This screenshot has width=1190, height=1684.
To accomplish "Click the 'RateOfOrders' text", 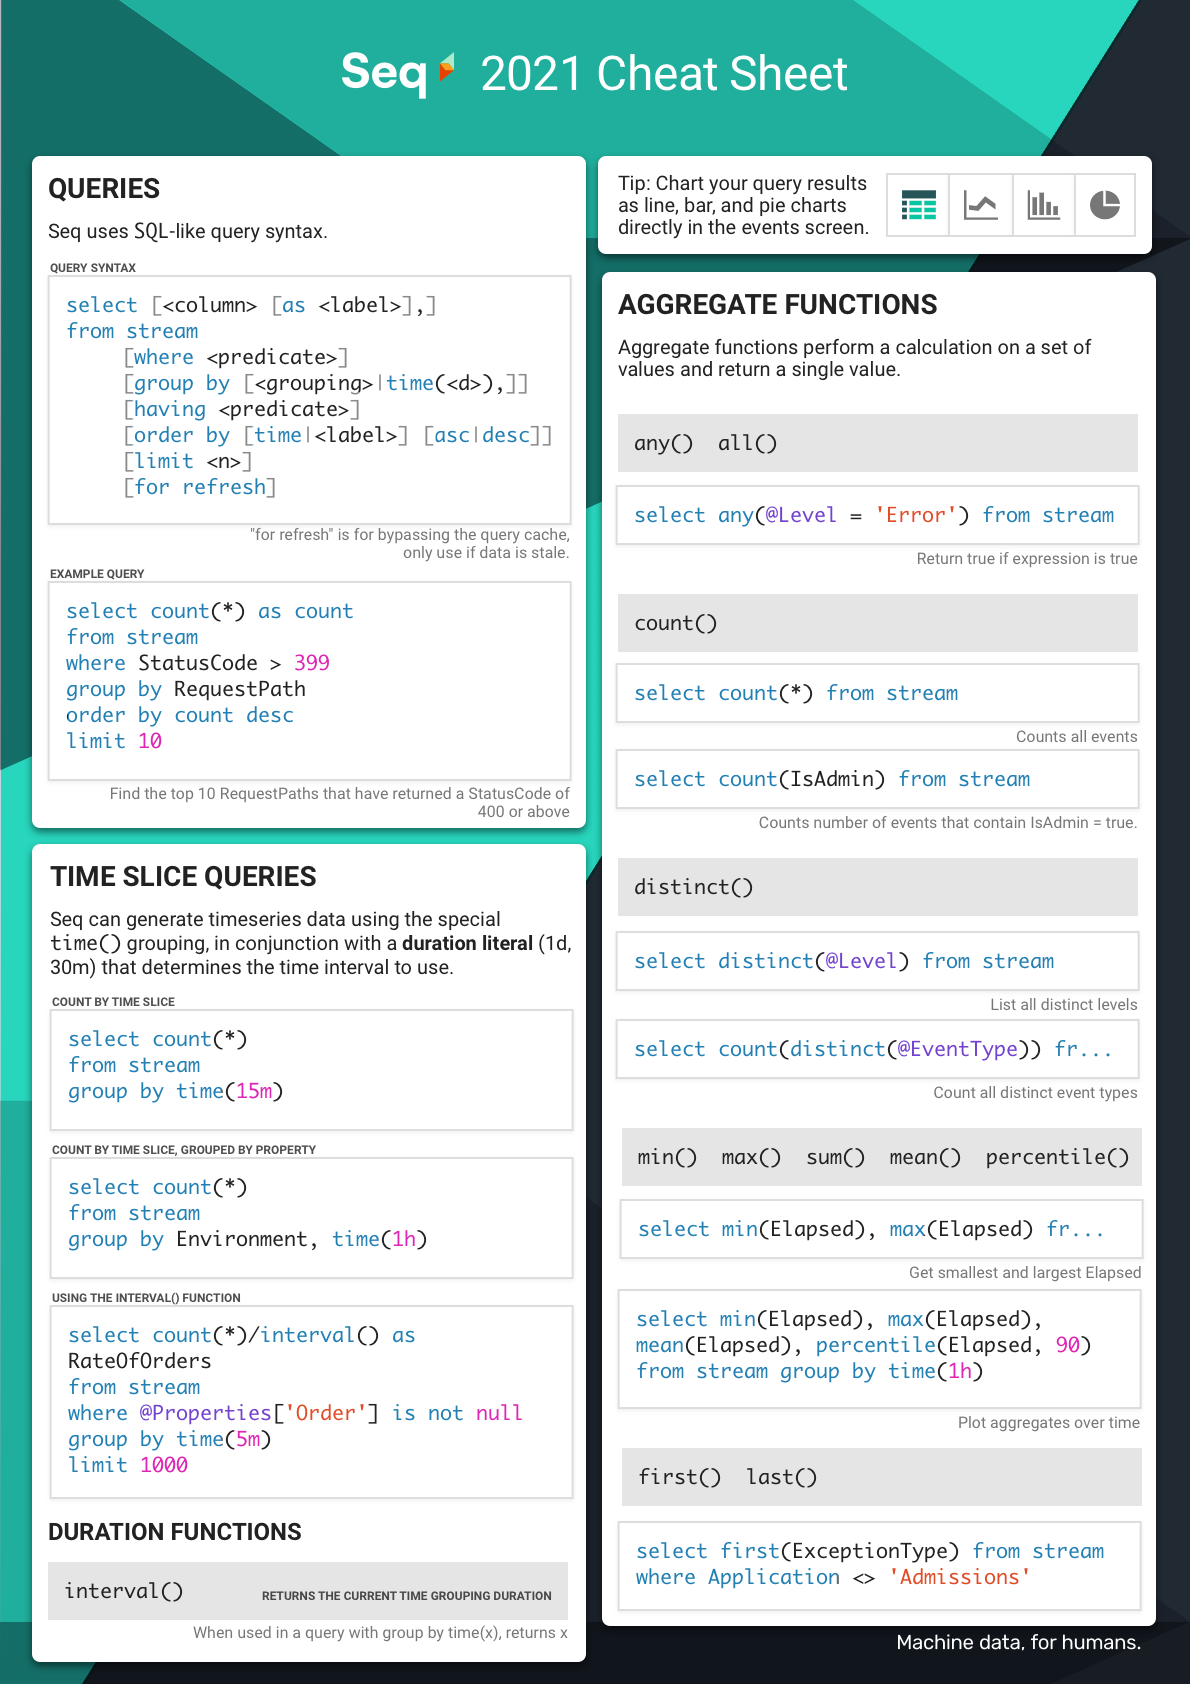I will (x=140, y=1361).
